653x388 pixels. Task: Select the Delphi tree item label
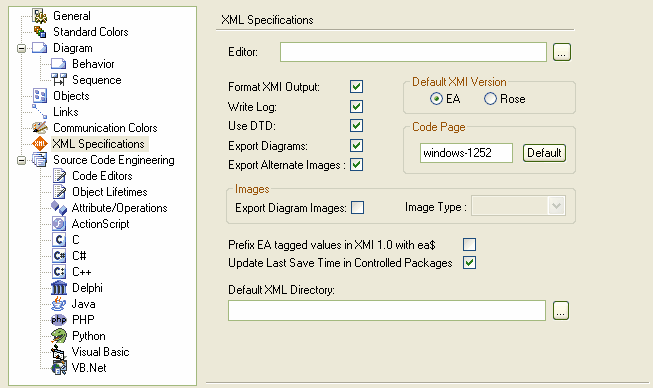[87, 288]
